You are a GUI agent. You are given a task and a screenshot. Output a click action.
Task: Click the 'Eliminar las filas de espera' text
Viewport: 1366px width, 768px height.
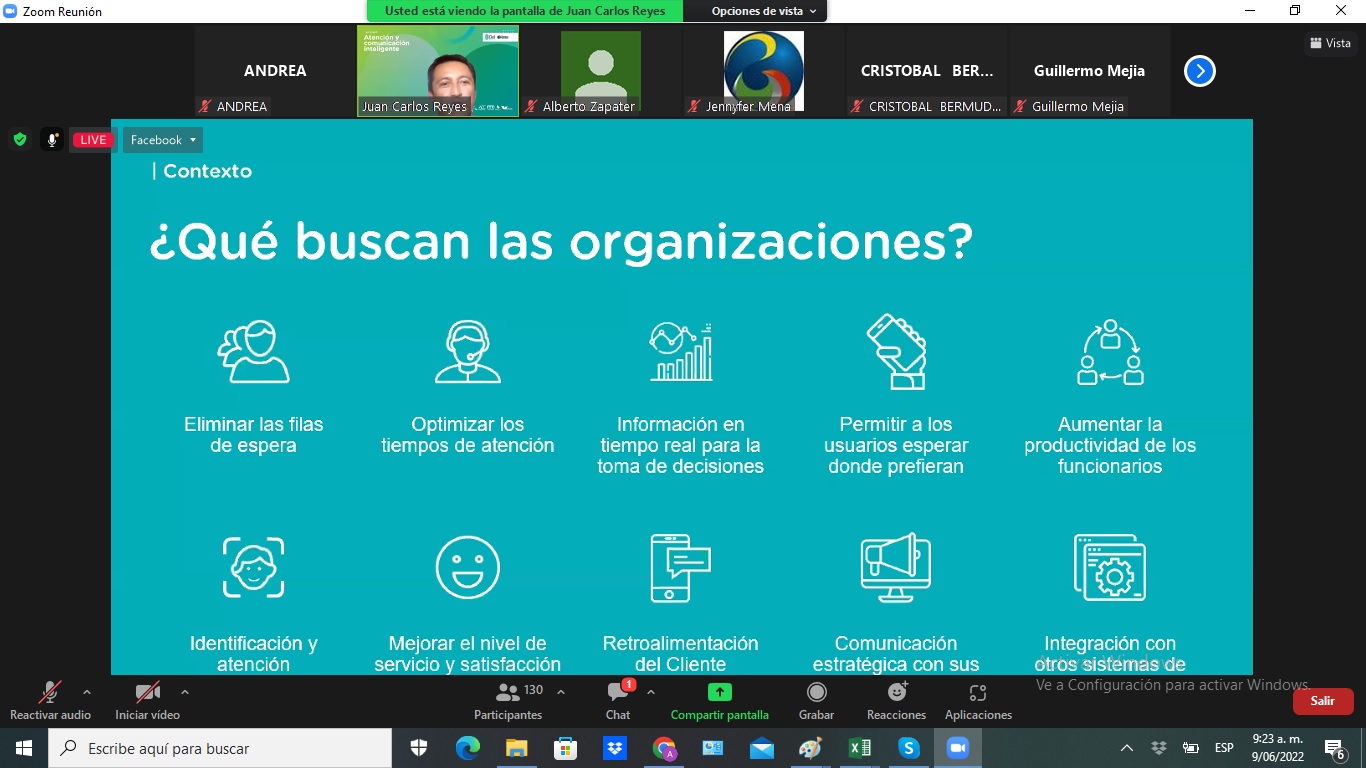[x=254, y=435]
